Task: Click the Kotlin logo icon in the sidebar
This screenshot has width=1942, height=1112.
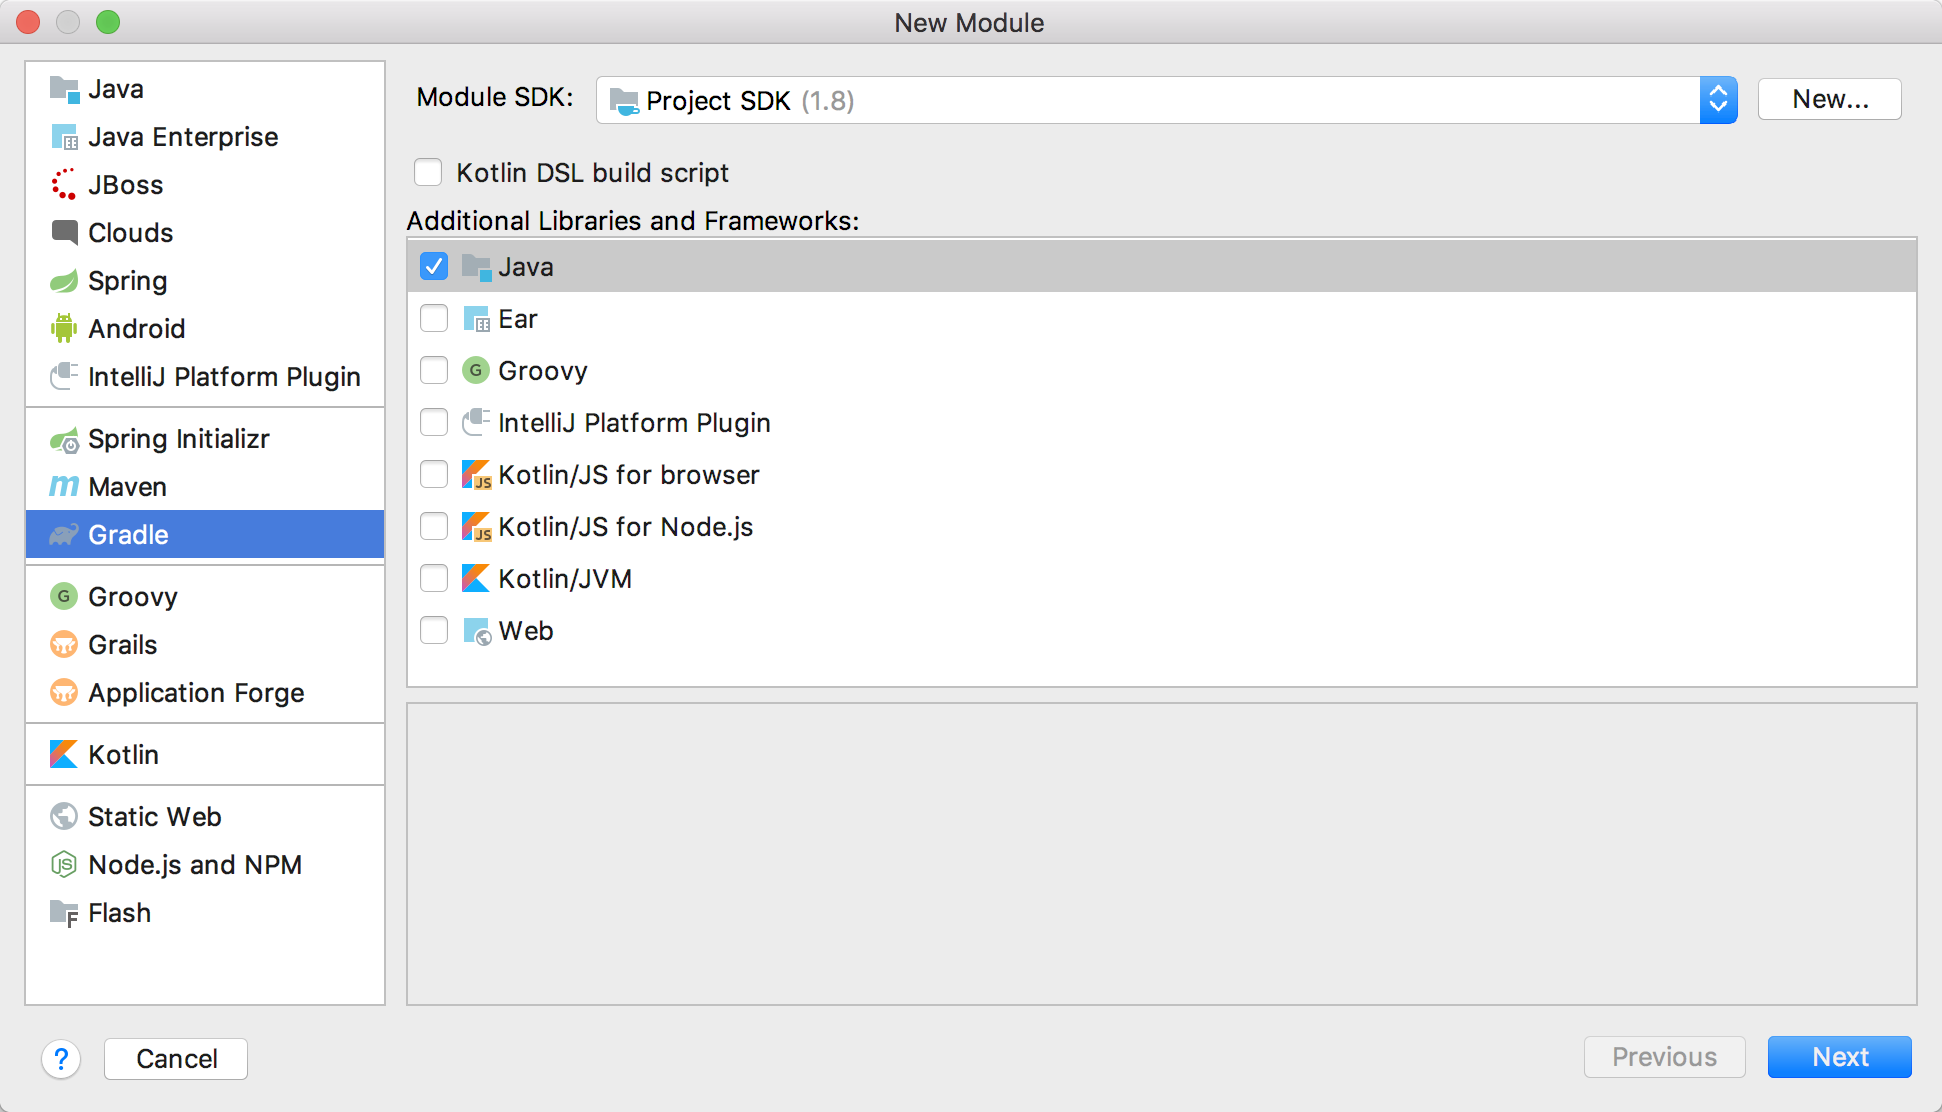Action: 64,755
